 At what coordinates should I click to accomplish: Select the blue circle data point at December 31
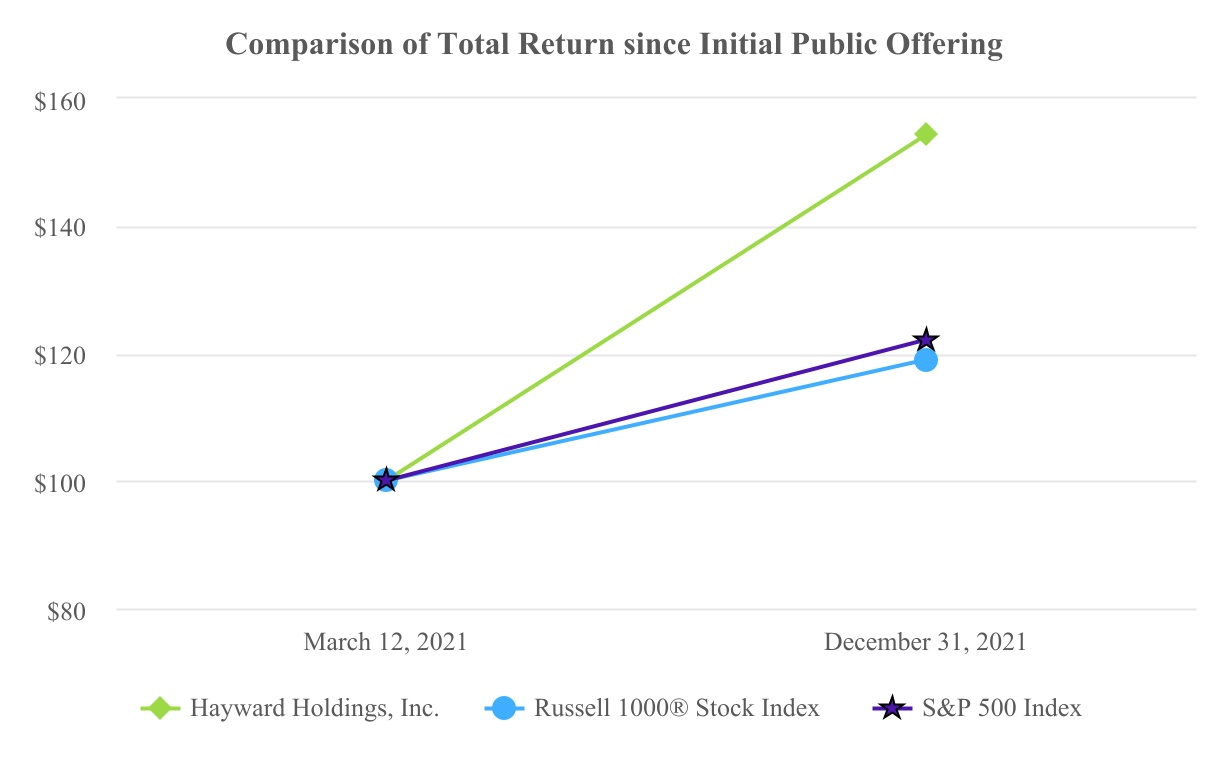click(926, 359)
